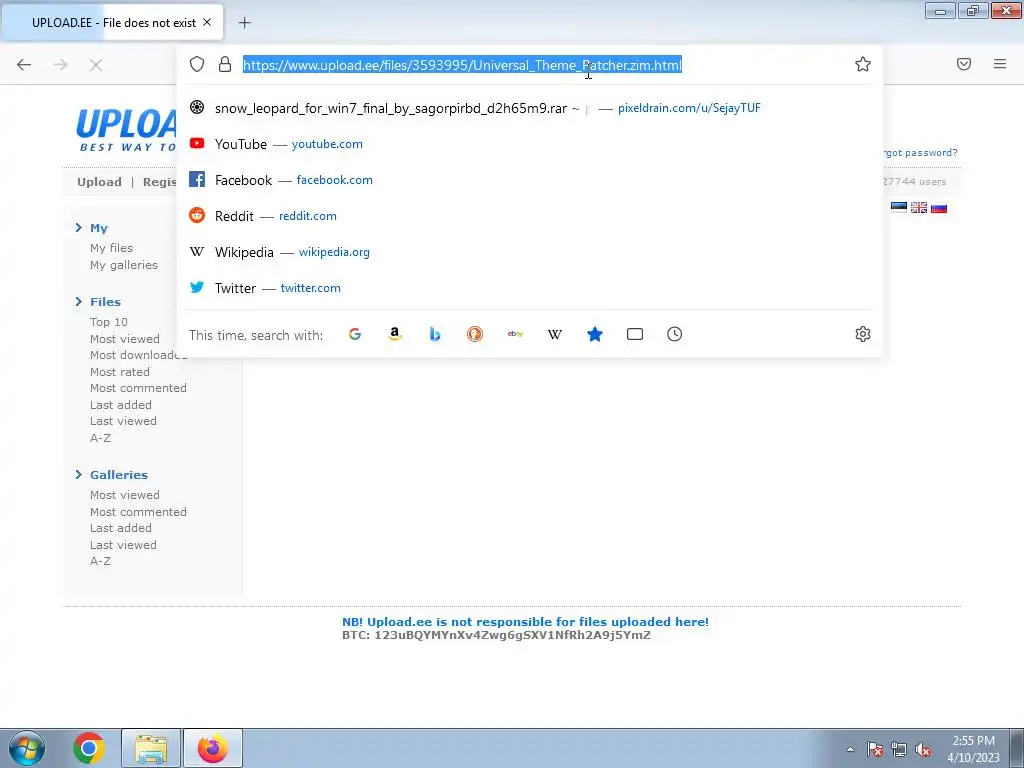The image size is (1024, 768).
Task: Choose the YouTube suggestion
Action: pos(530,144)
